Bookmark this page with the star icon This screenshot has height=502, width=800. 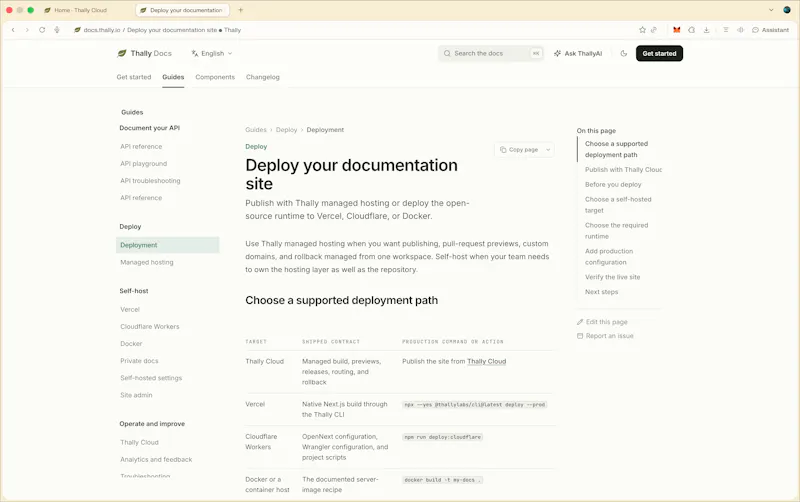point(642,30)
